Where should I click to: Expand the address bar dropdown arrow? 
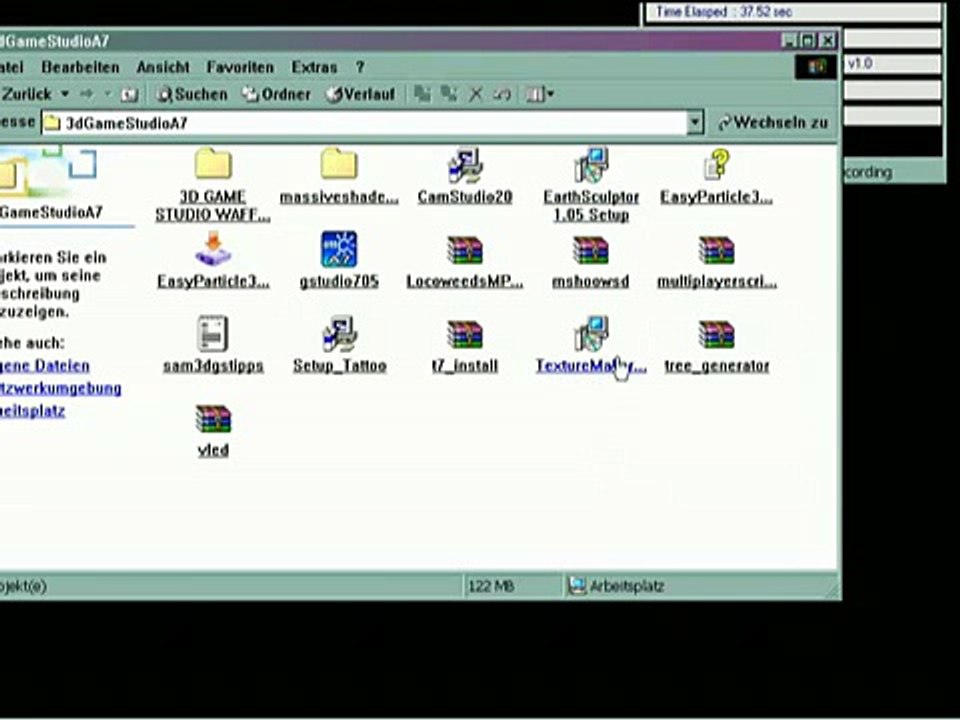pos(695,122)
